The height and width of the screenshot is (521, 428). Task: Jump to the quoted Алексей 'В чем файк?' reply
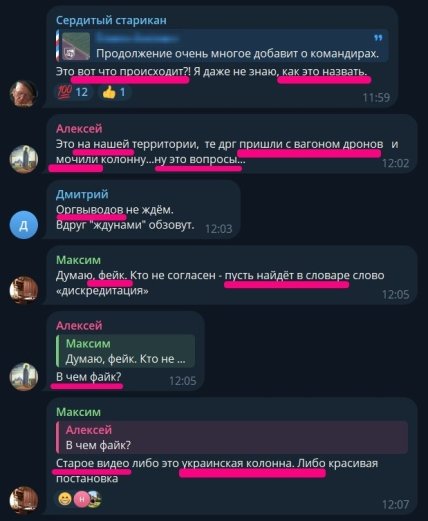click(232, 437)
